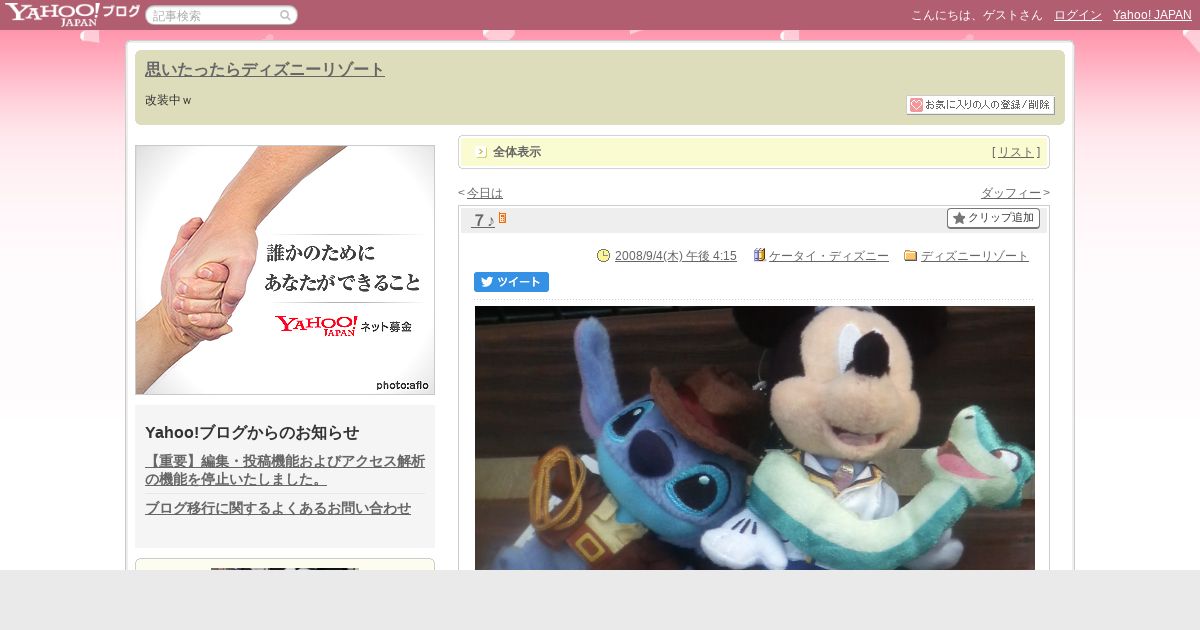The width and height of the screenshot is (1200, 630).
Task: Open the Yahoo! JAPAN top-right link
Action: 1152,15
